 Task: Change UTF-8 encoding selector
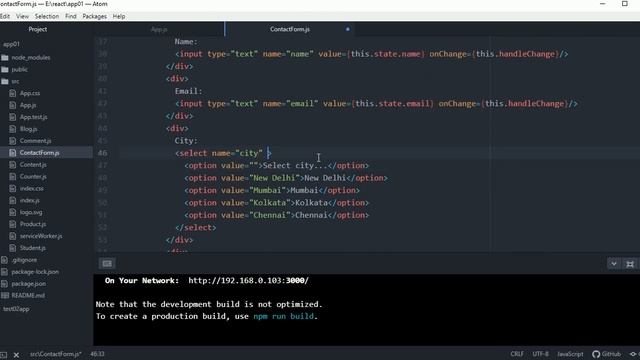point(540,354)
